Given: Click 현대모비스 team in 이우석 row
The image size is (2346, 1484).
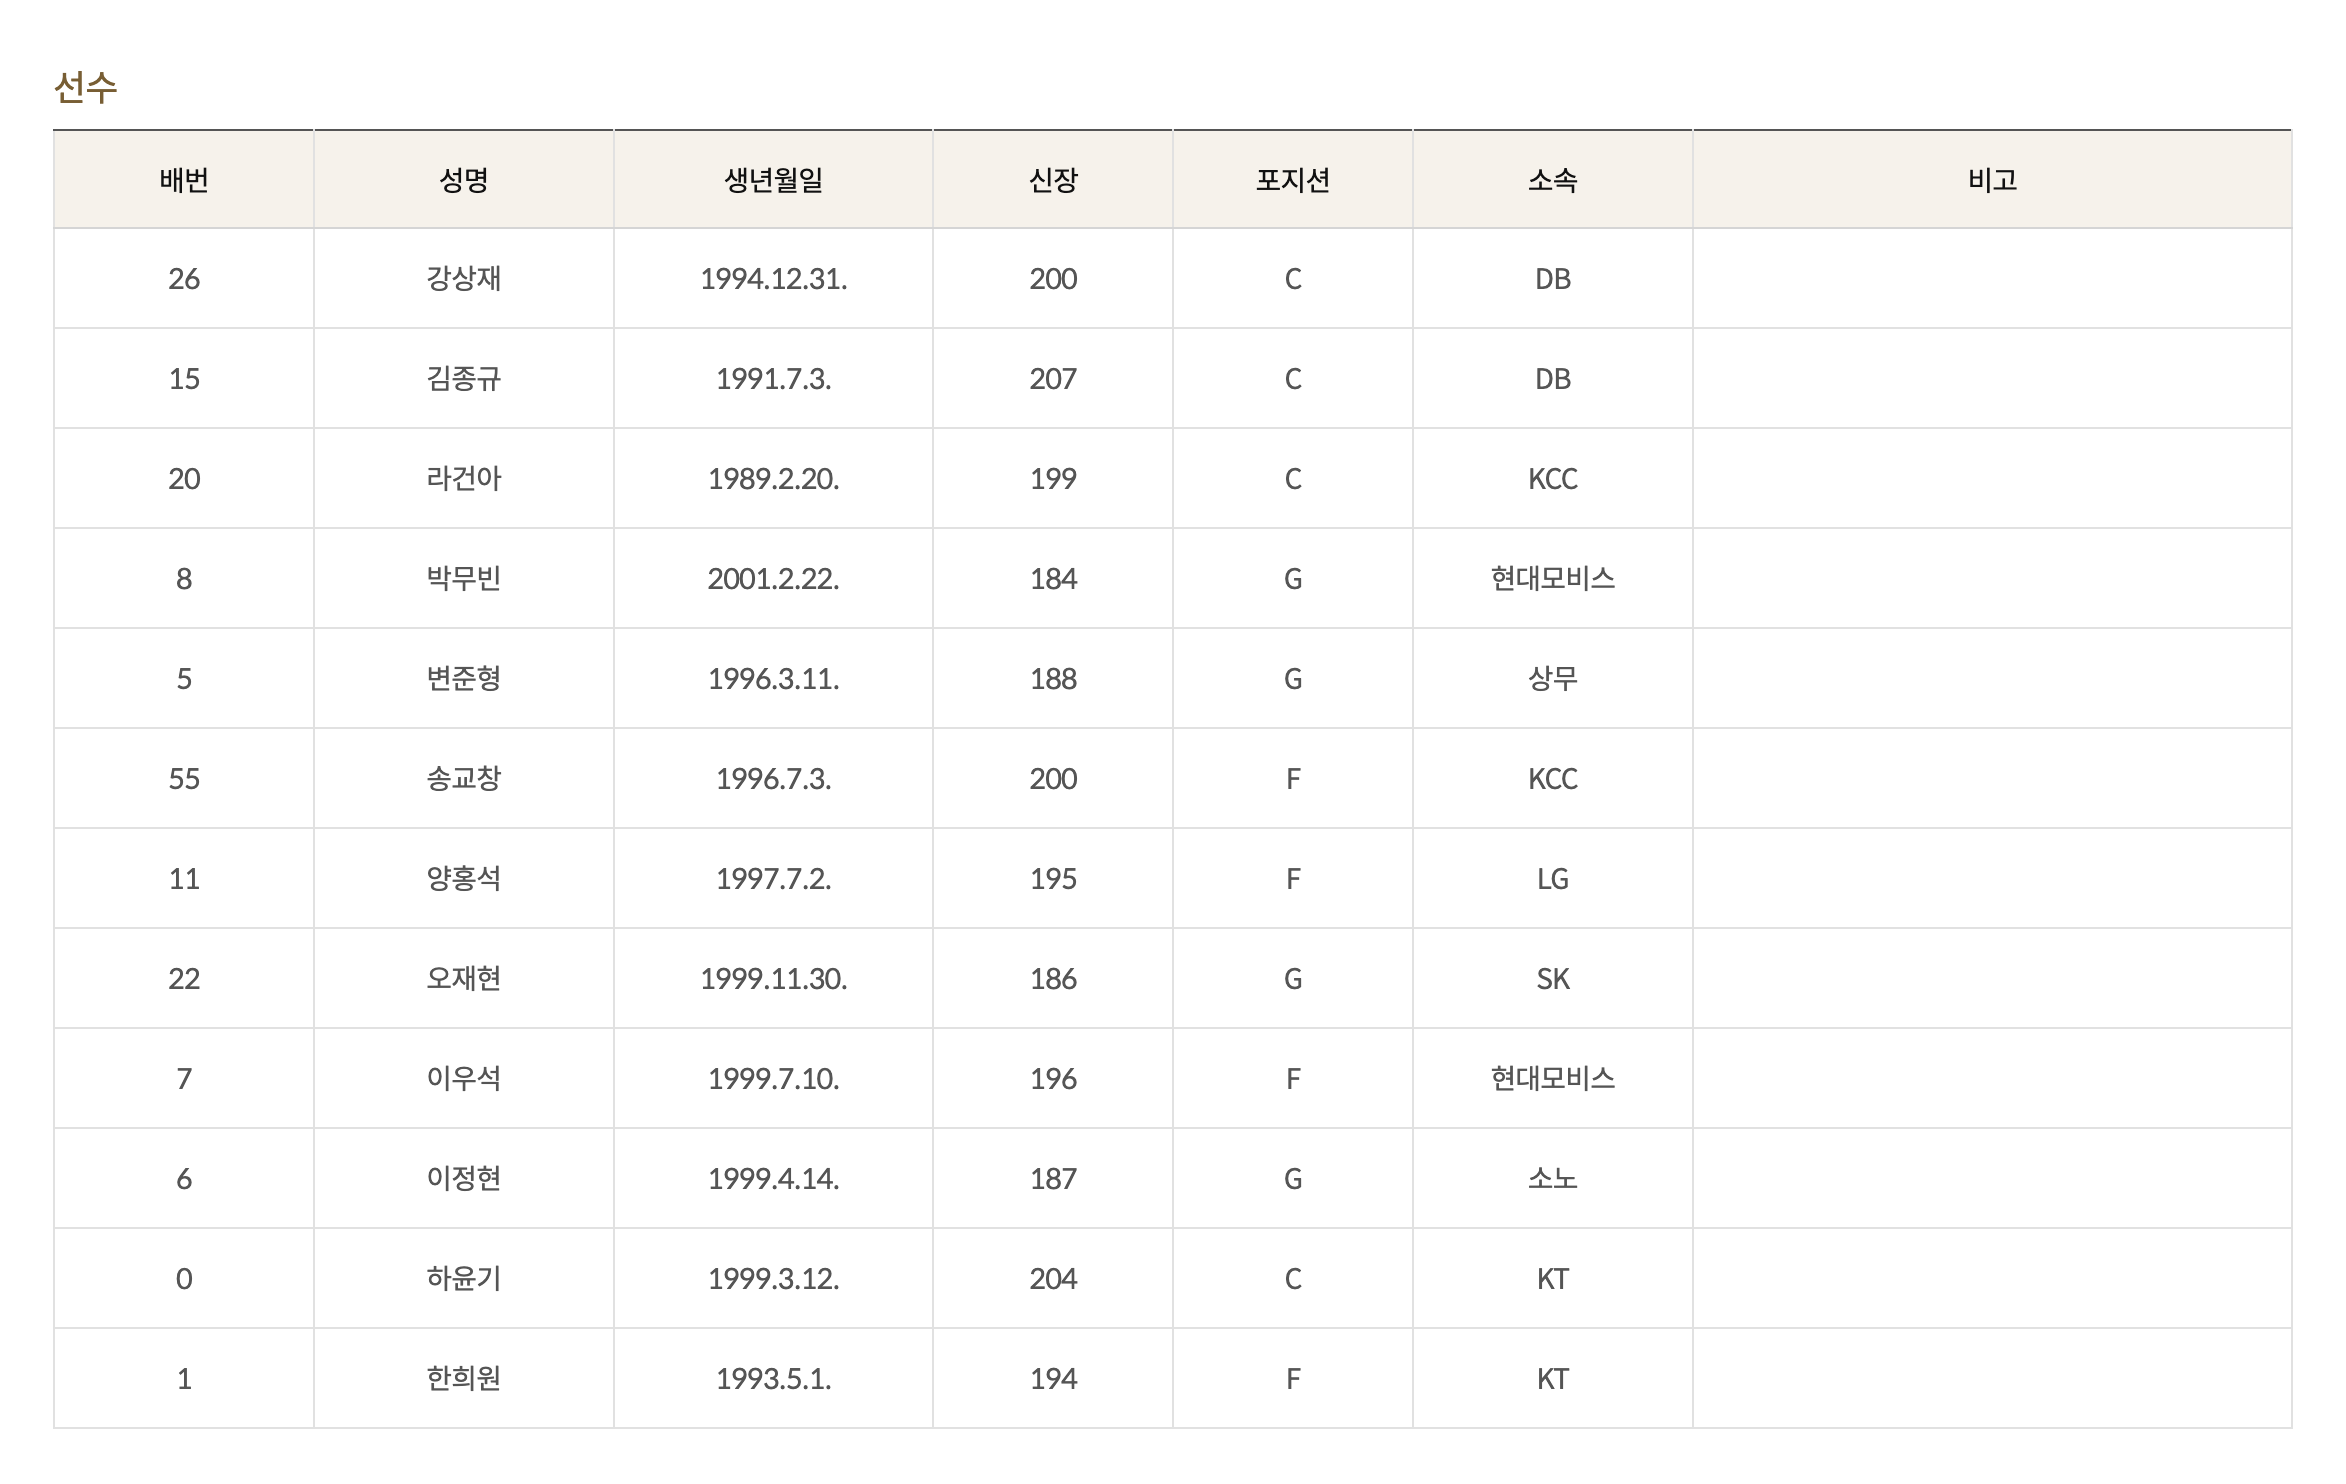Looking at the screenshot, I should [x=1553, y=1078].
